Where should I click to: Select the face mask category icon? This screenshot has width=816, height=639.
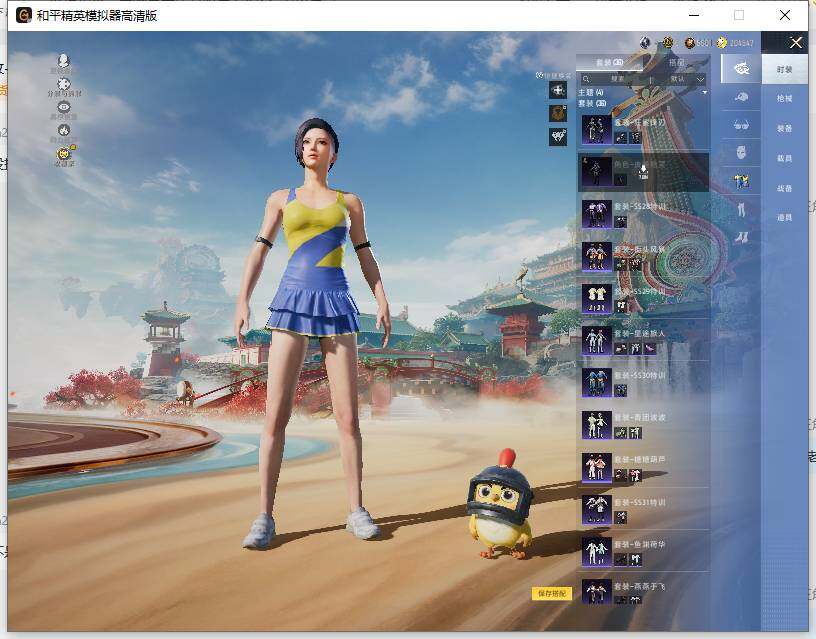(x=741, y=153)
